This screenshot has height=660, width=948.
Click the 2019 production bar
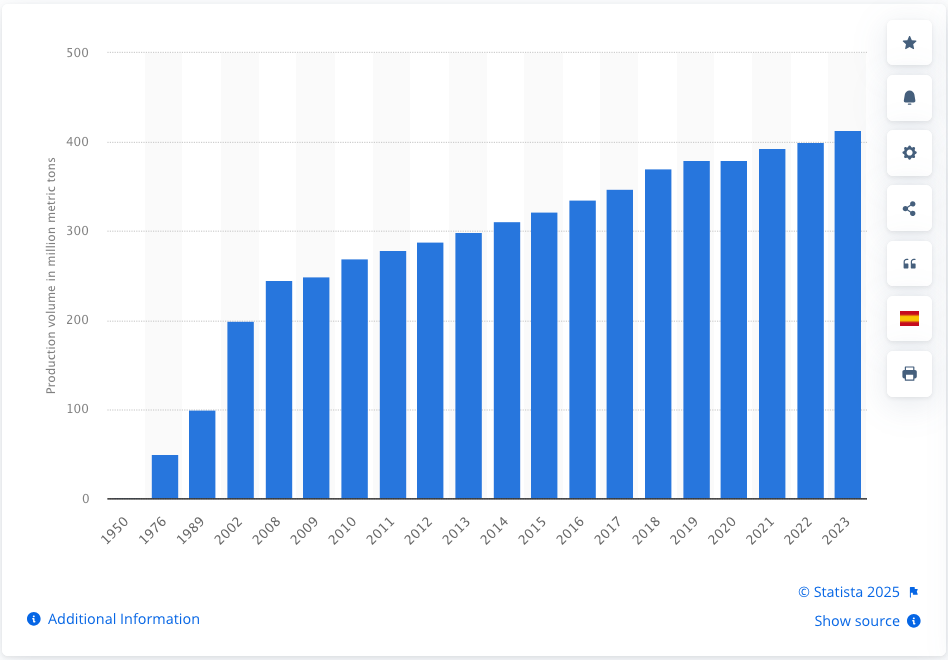(696, 330)
